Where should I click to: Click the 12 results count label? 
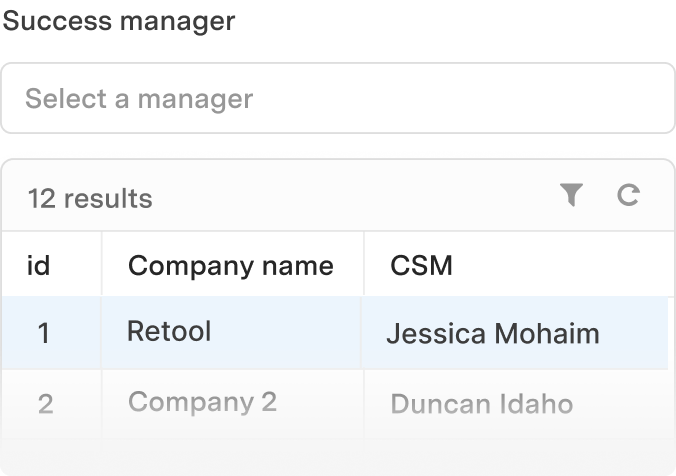tap(90, 198)
